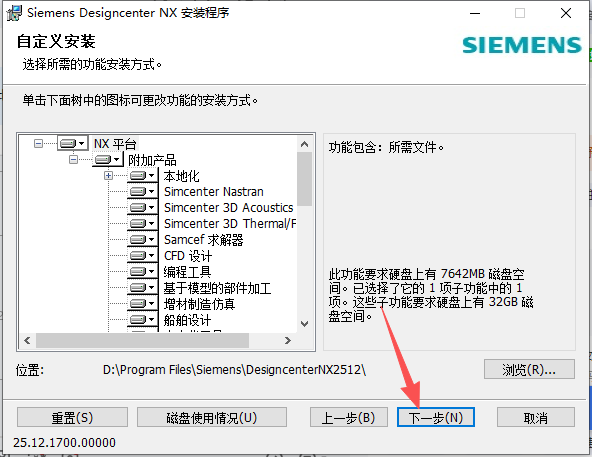Select 船舶设计 in the feature tree
Image resolution: width=592 pixels, height=457 pixels.
click(x=187, y=320)
